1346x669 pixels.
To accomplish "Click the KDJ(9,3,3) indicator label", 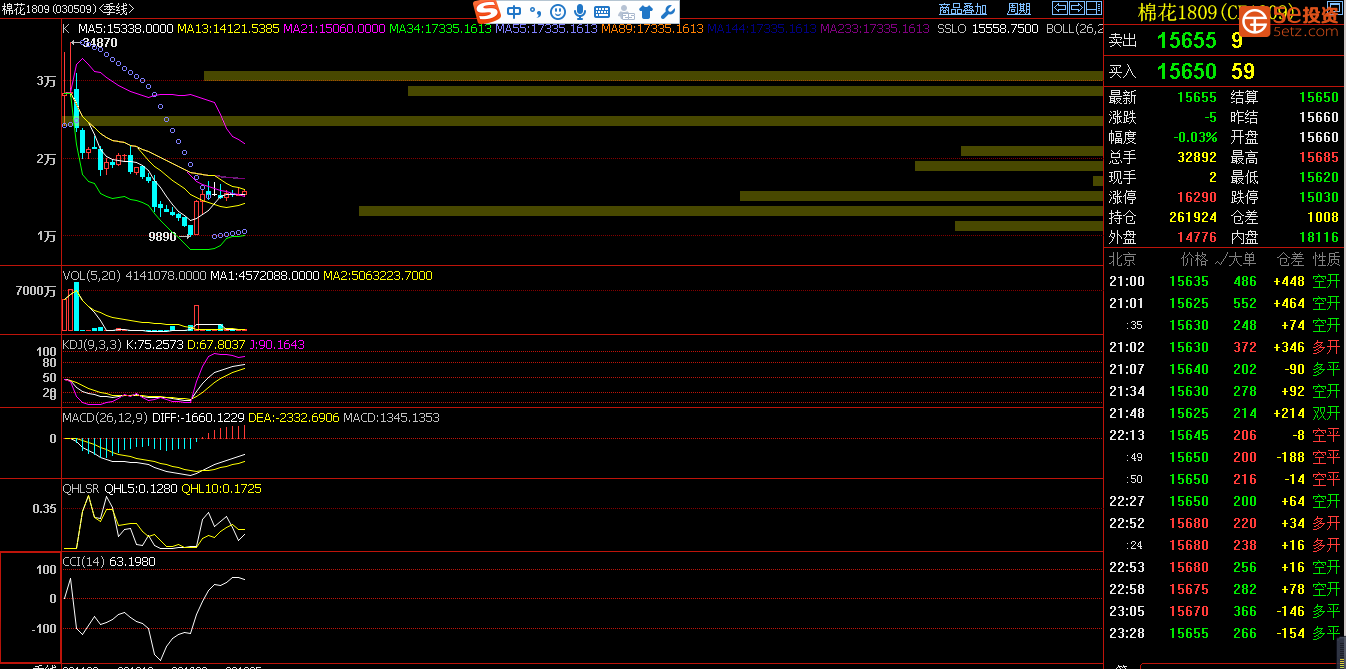I will click(92, 345).
